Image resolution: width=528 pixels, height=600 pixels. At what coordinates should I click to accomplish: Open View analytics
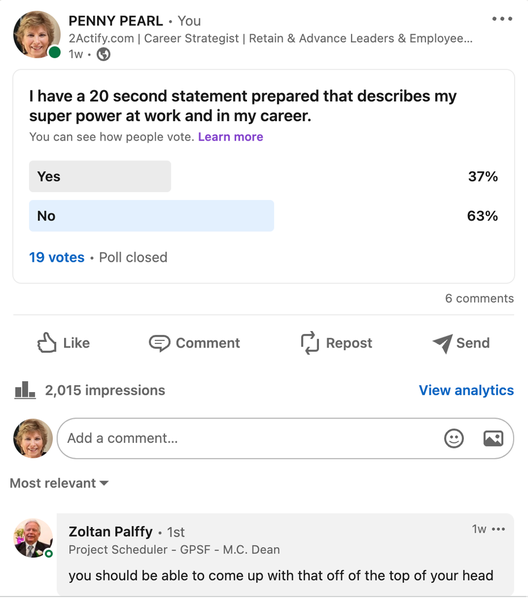tap(466, 390)
